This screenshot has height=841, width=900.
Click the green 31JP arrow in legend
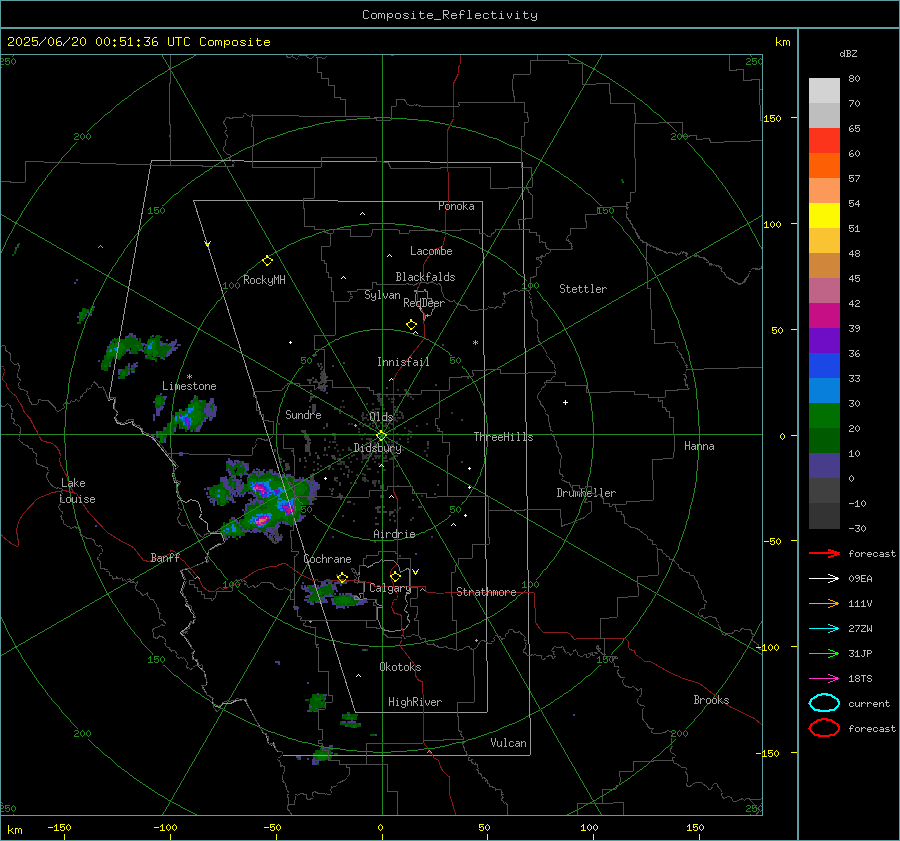pyautogui.click(x=824, y=653)
